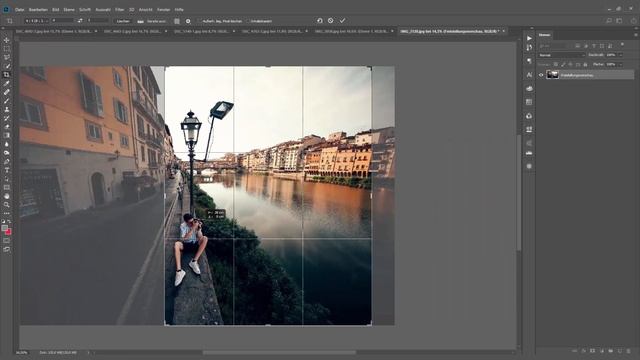Select the Spot Healing Brush tool
640x360 pixels.
(7, 92)
